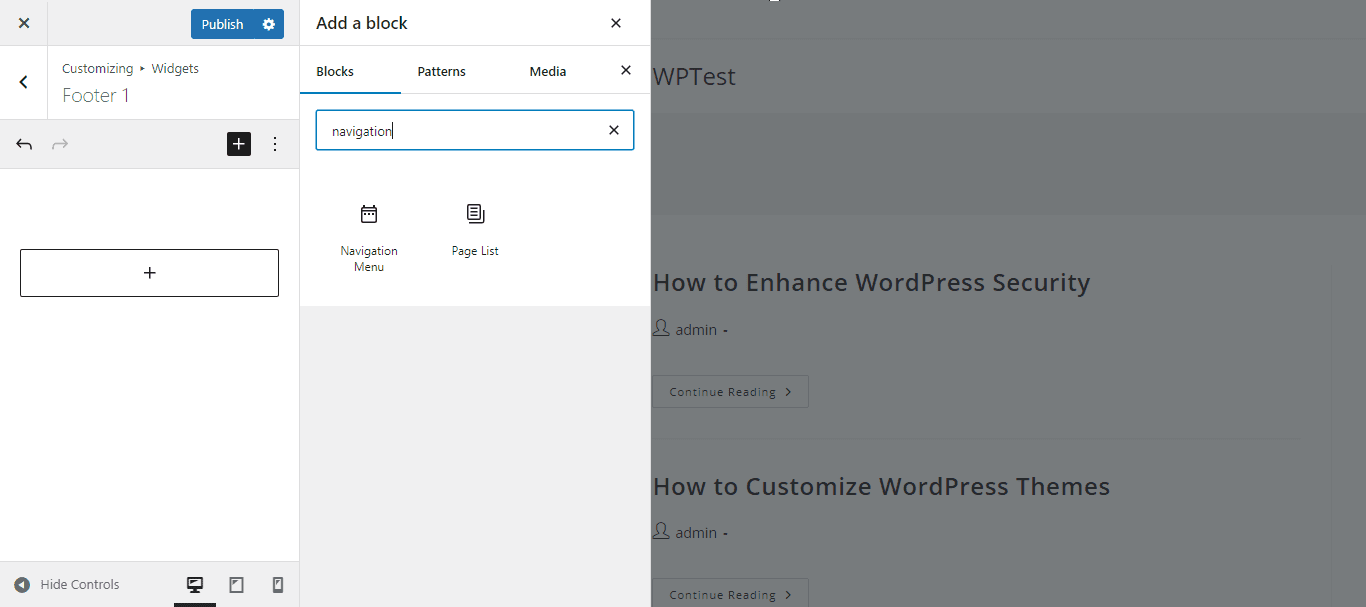Open admin author link under Themes post
The image size is (1366, 607).
pyautogui.click(x=696, y=533)
